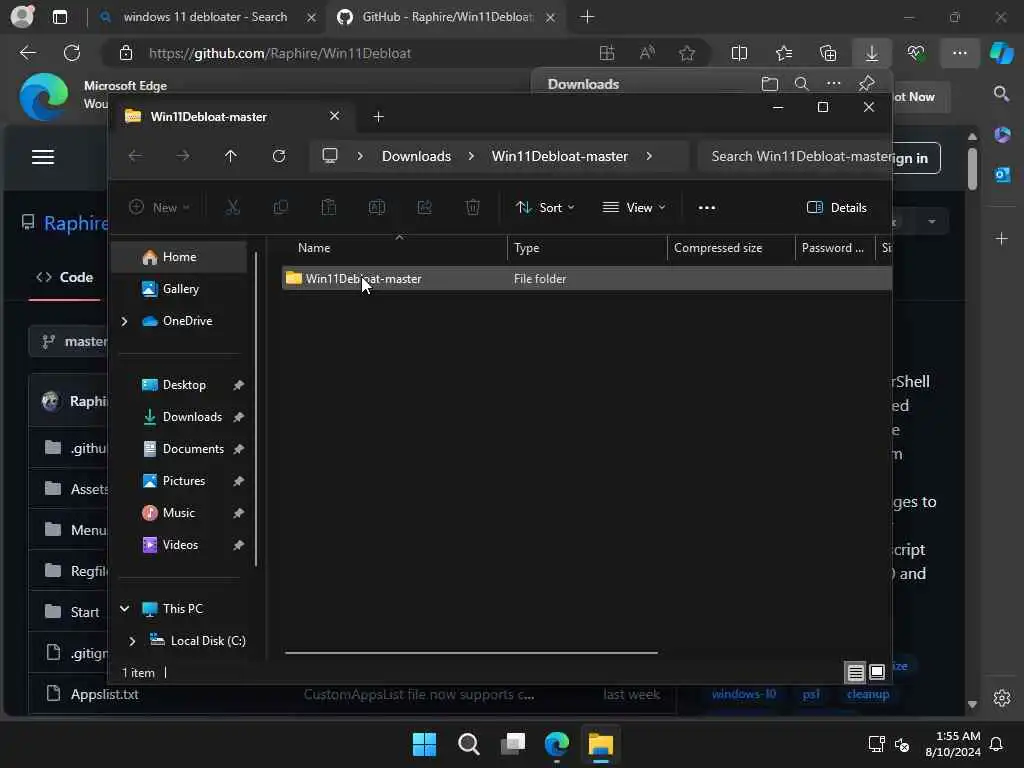Sort by the Name column header

(313, 248)
